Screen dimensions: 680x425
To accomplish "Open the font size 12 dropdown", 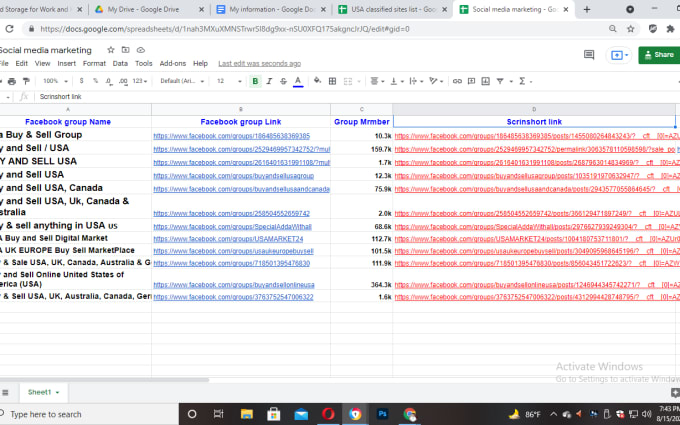I will (x=229, y=81).
